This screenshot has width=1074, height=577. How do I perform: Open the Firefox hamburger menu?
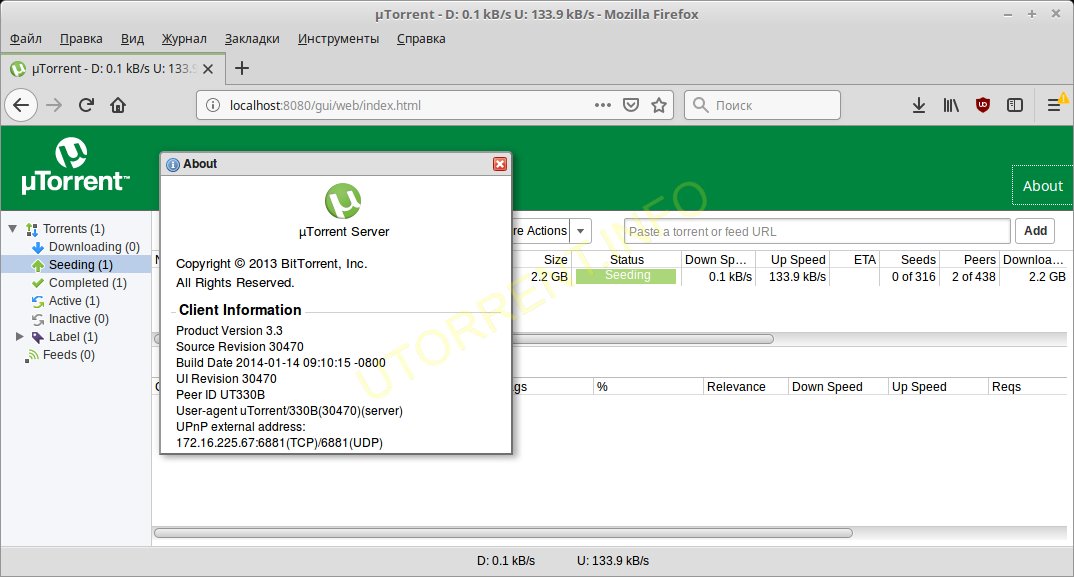[x=1055, y=106]
